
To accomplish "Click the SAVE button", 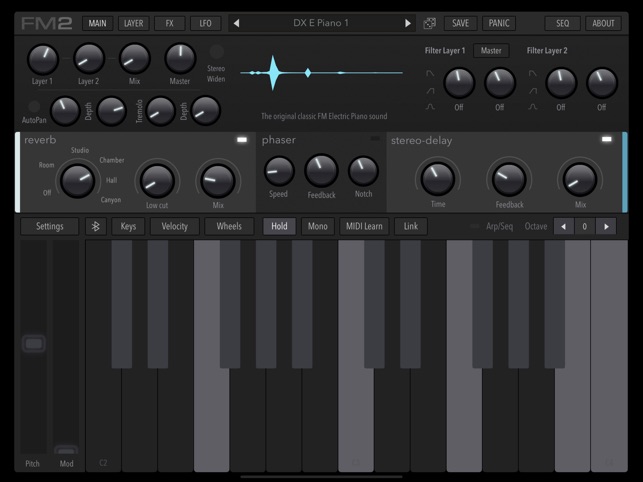I will tap(461, 23).
